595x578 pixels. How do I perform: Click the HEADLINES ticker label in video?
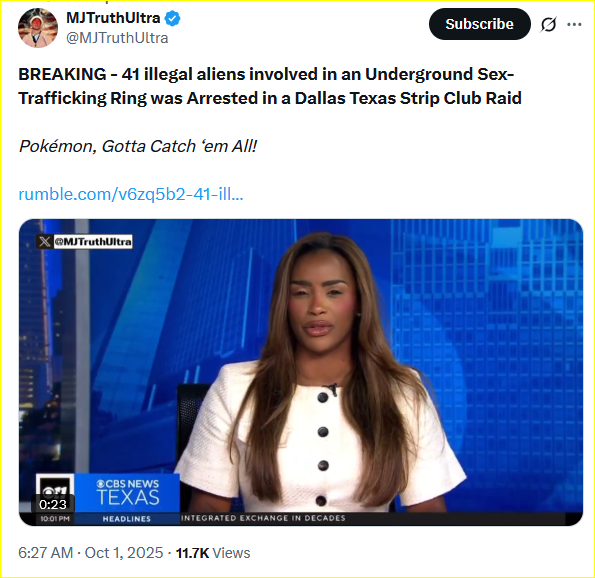(x=127, y=518)
